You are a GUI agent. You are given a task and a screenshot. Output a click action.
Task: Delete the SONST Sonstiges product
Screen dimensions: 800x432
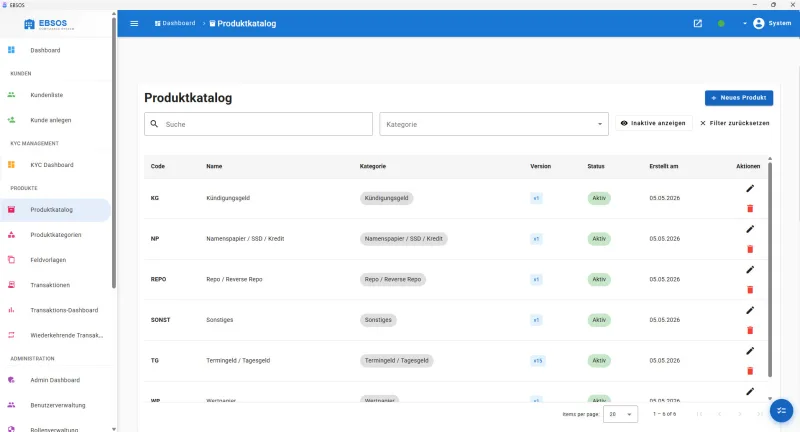(750, 330)
